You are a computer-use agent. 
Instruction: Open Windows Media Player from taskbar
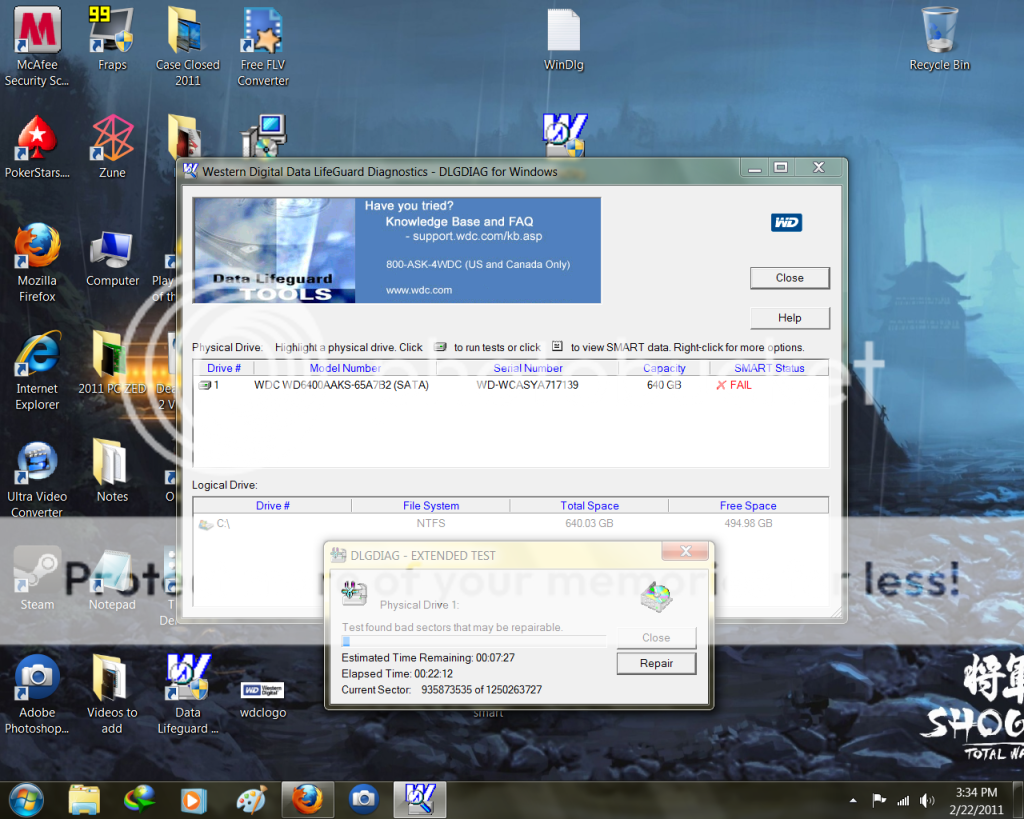[x=193, y=799]
